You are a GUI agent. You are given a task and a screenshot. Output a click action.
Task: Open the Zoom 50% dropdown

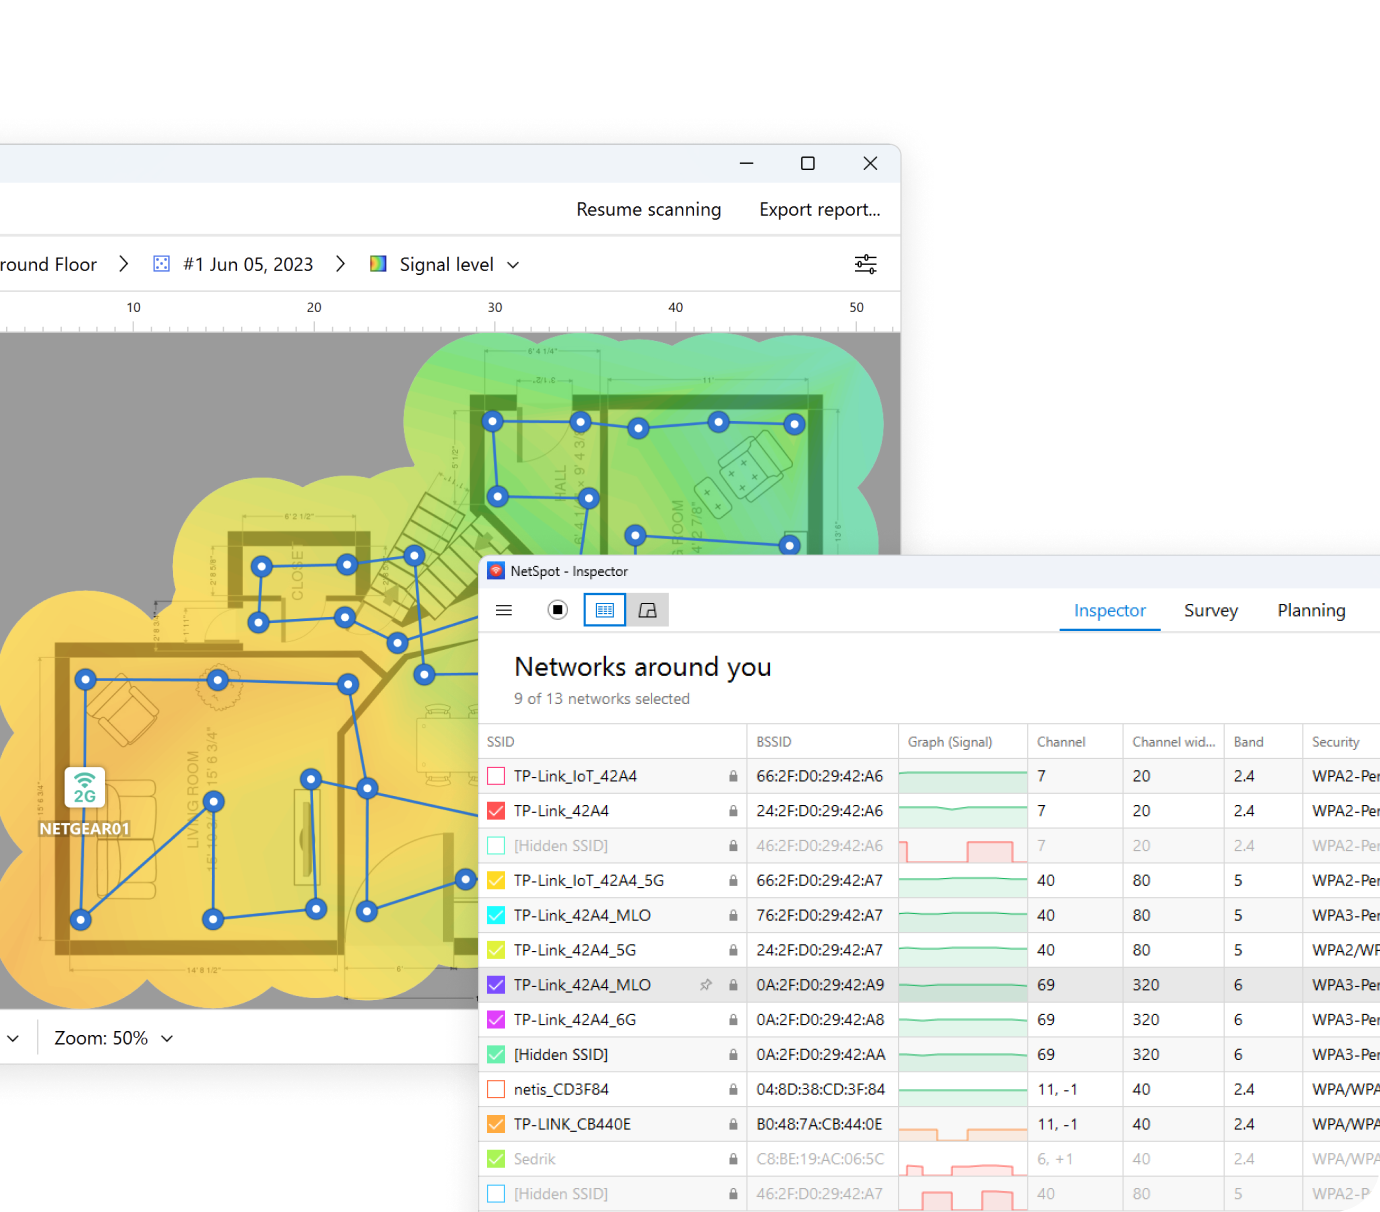click(167, 1039)
